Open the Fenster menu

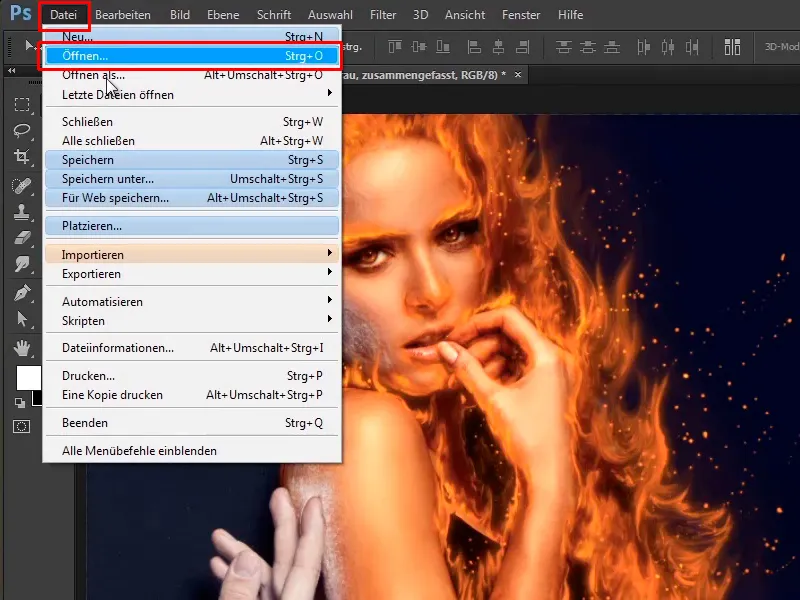(x=521, y=15)
